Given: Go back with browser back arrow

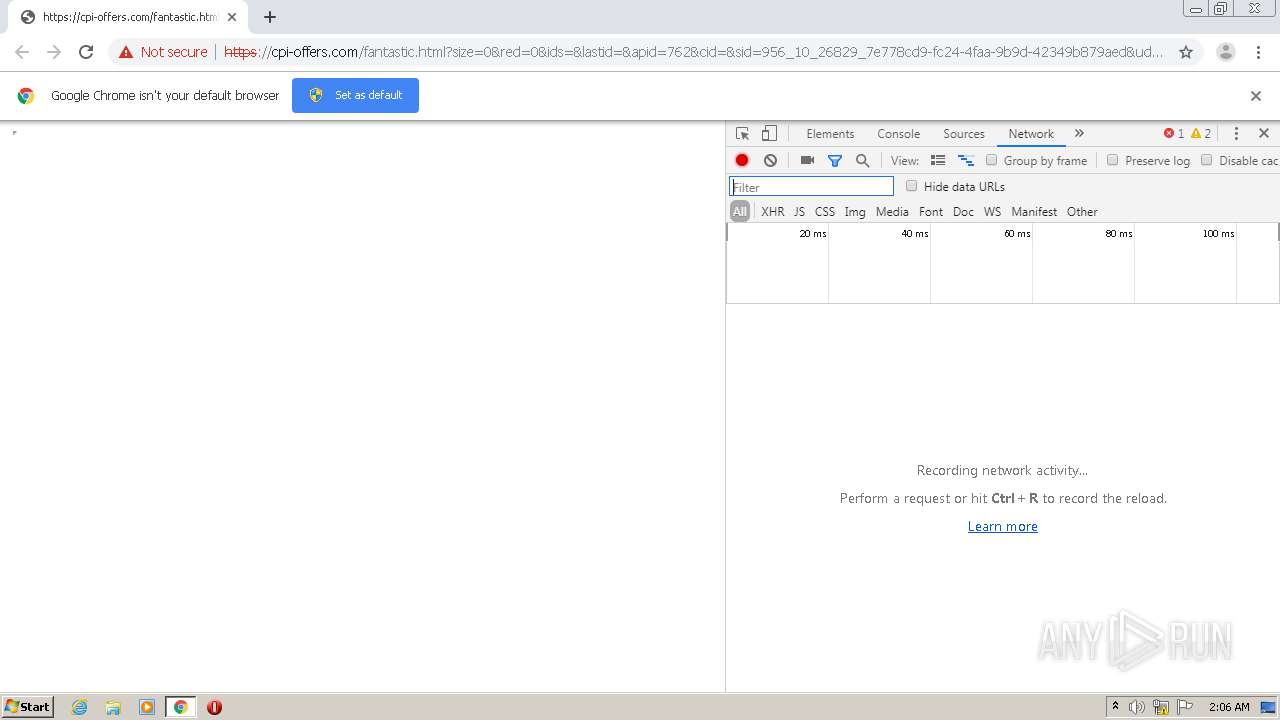Looking at the screenshot, I should pyautogui.click(x=22, y=52).
